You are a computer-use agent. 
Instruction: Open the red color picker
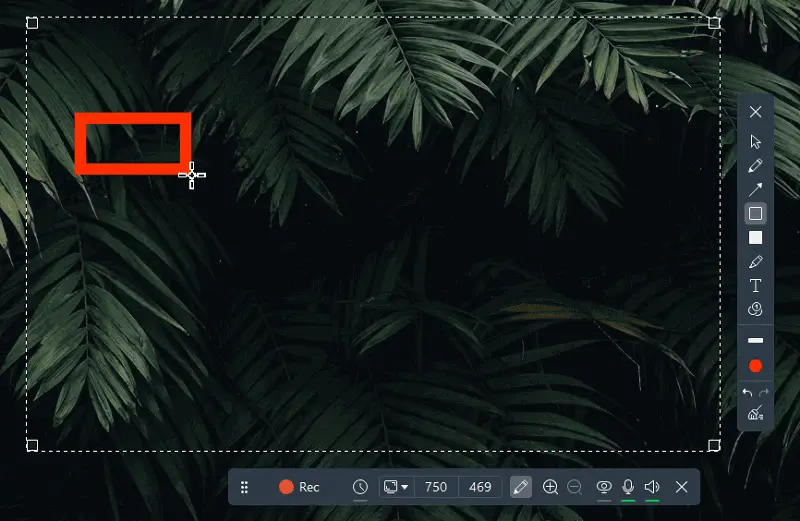tap(755, 366)
